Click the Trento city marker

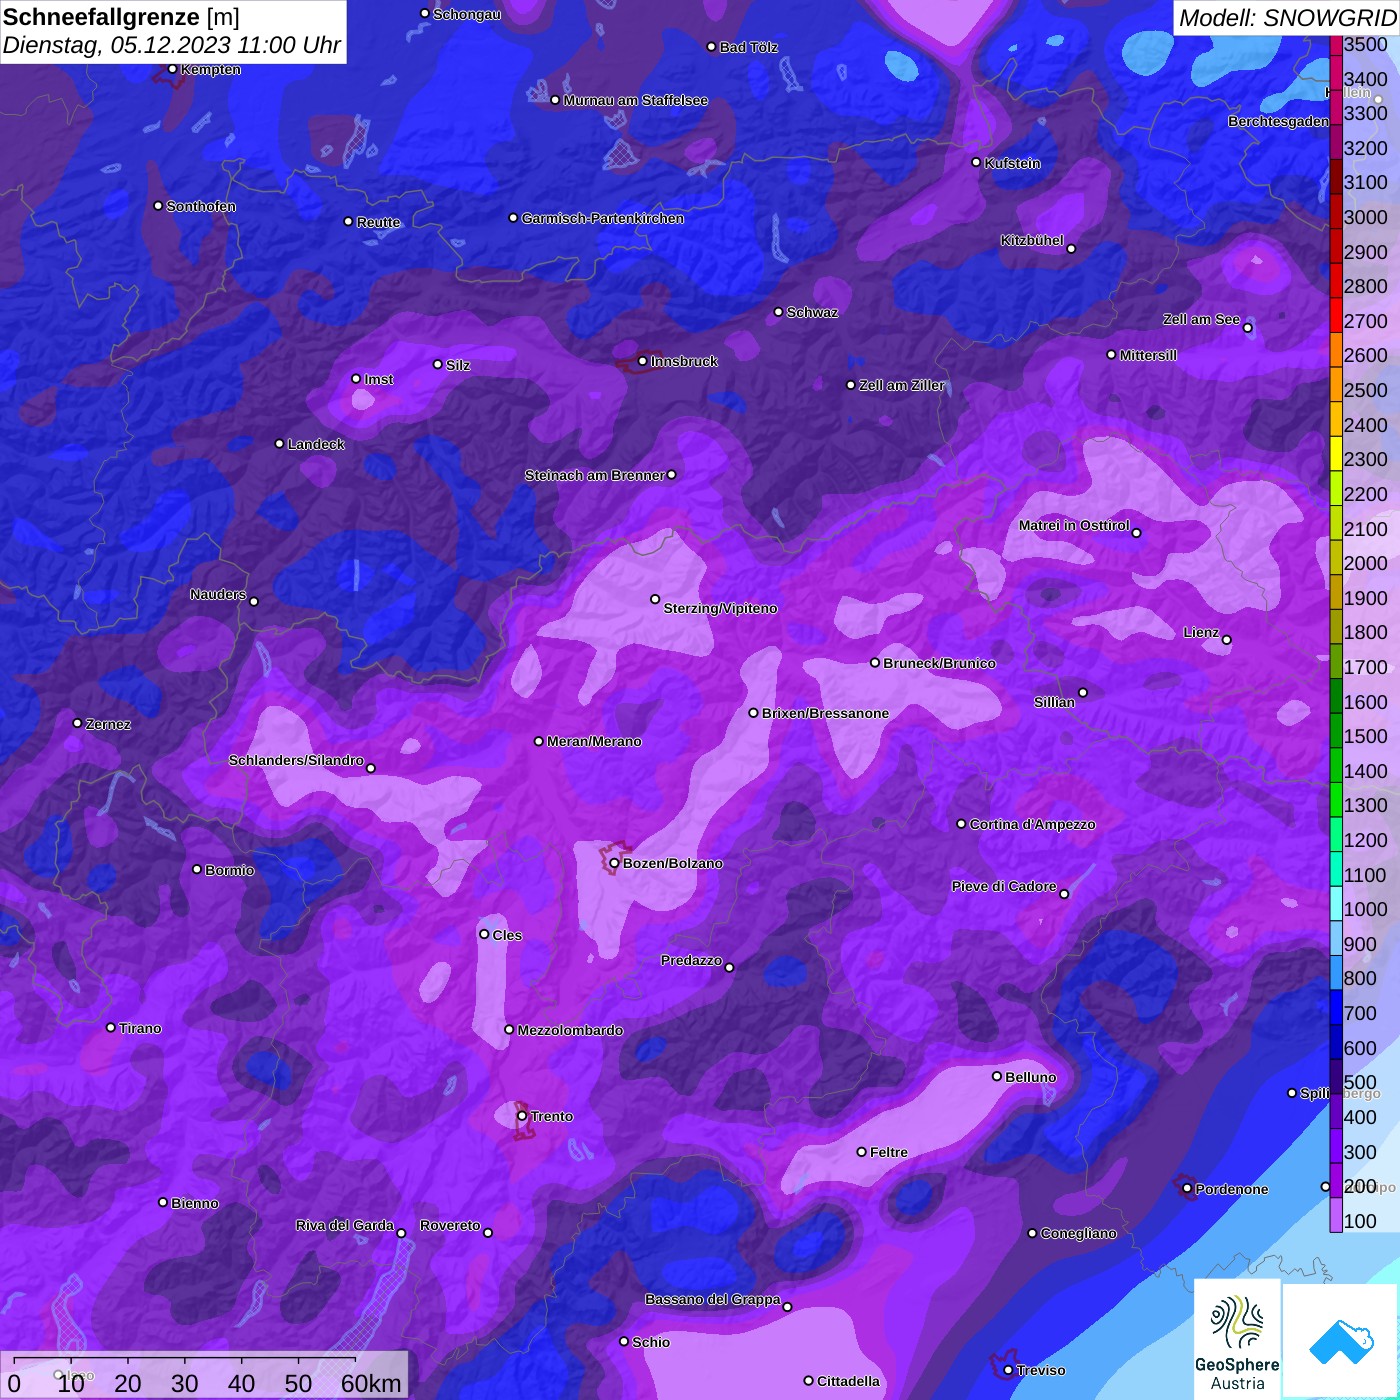pos(522,1116)
